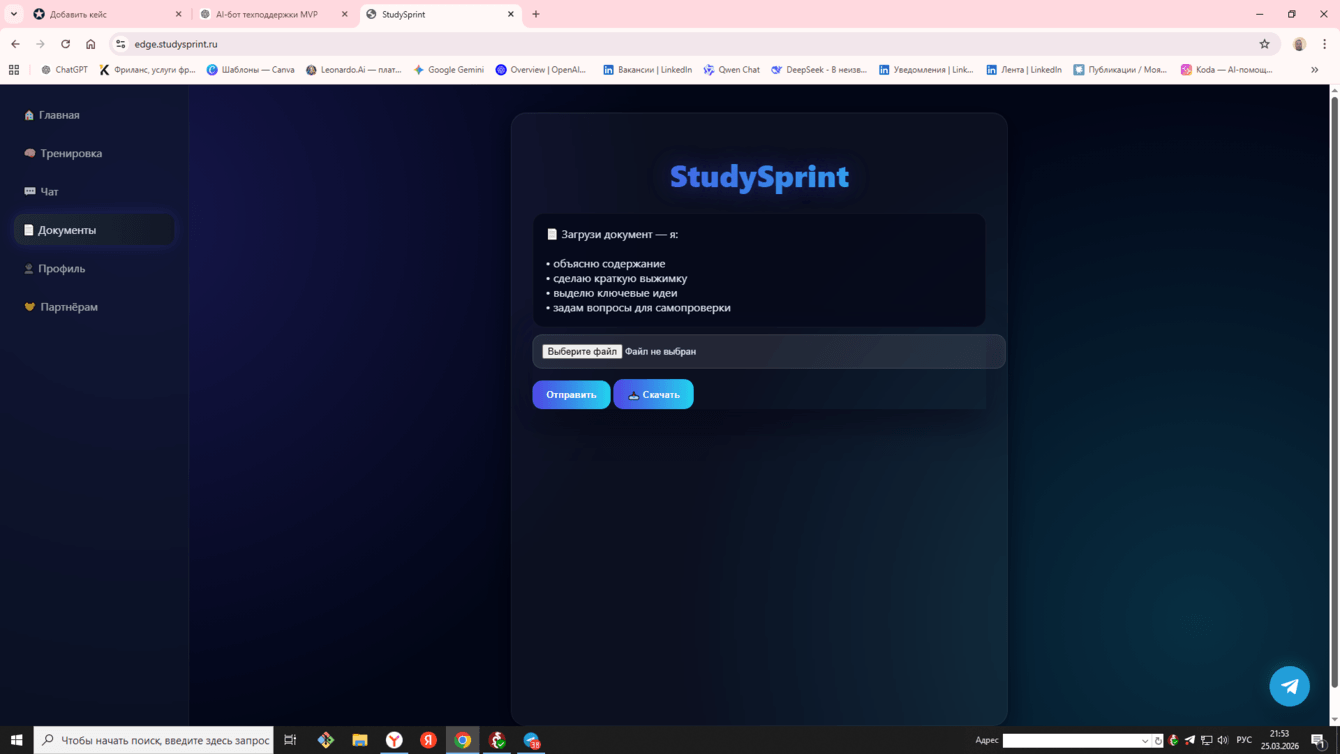The height and width of the screenshot is (754, 1340).
Task: Bookmark this page with the star
Action: 1265,44
